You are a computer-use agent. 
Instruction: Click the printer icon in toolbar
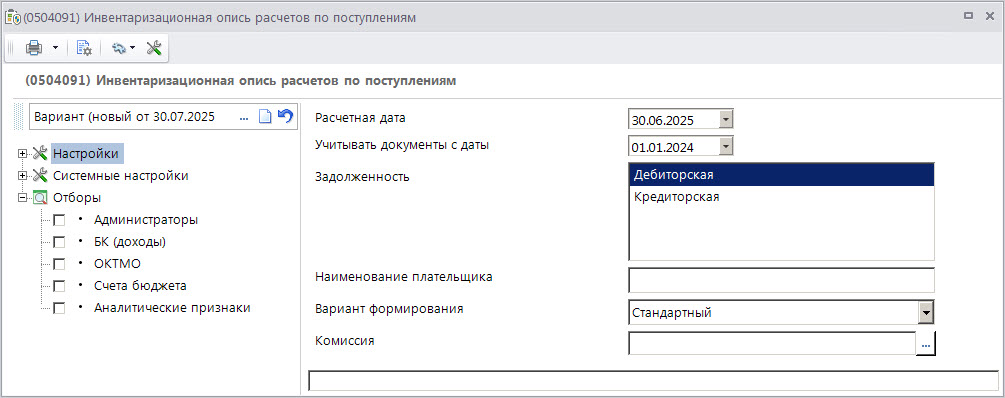(33, 47)
